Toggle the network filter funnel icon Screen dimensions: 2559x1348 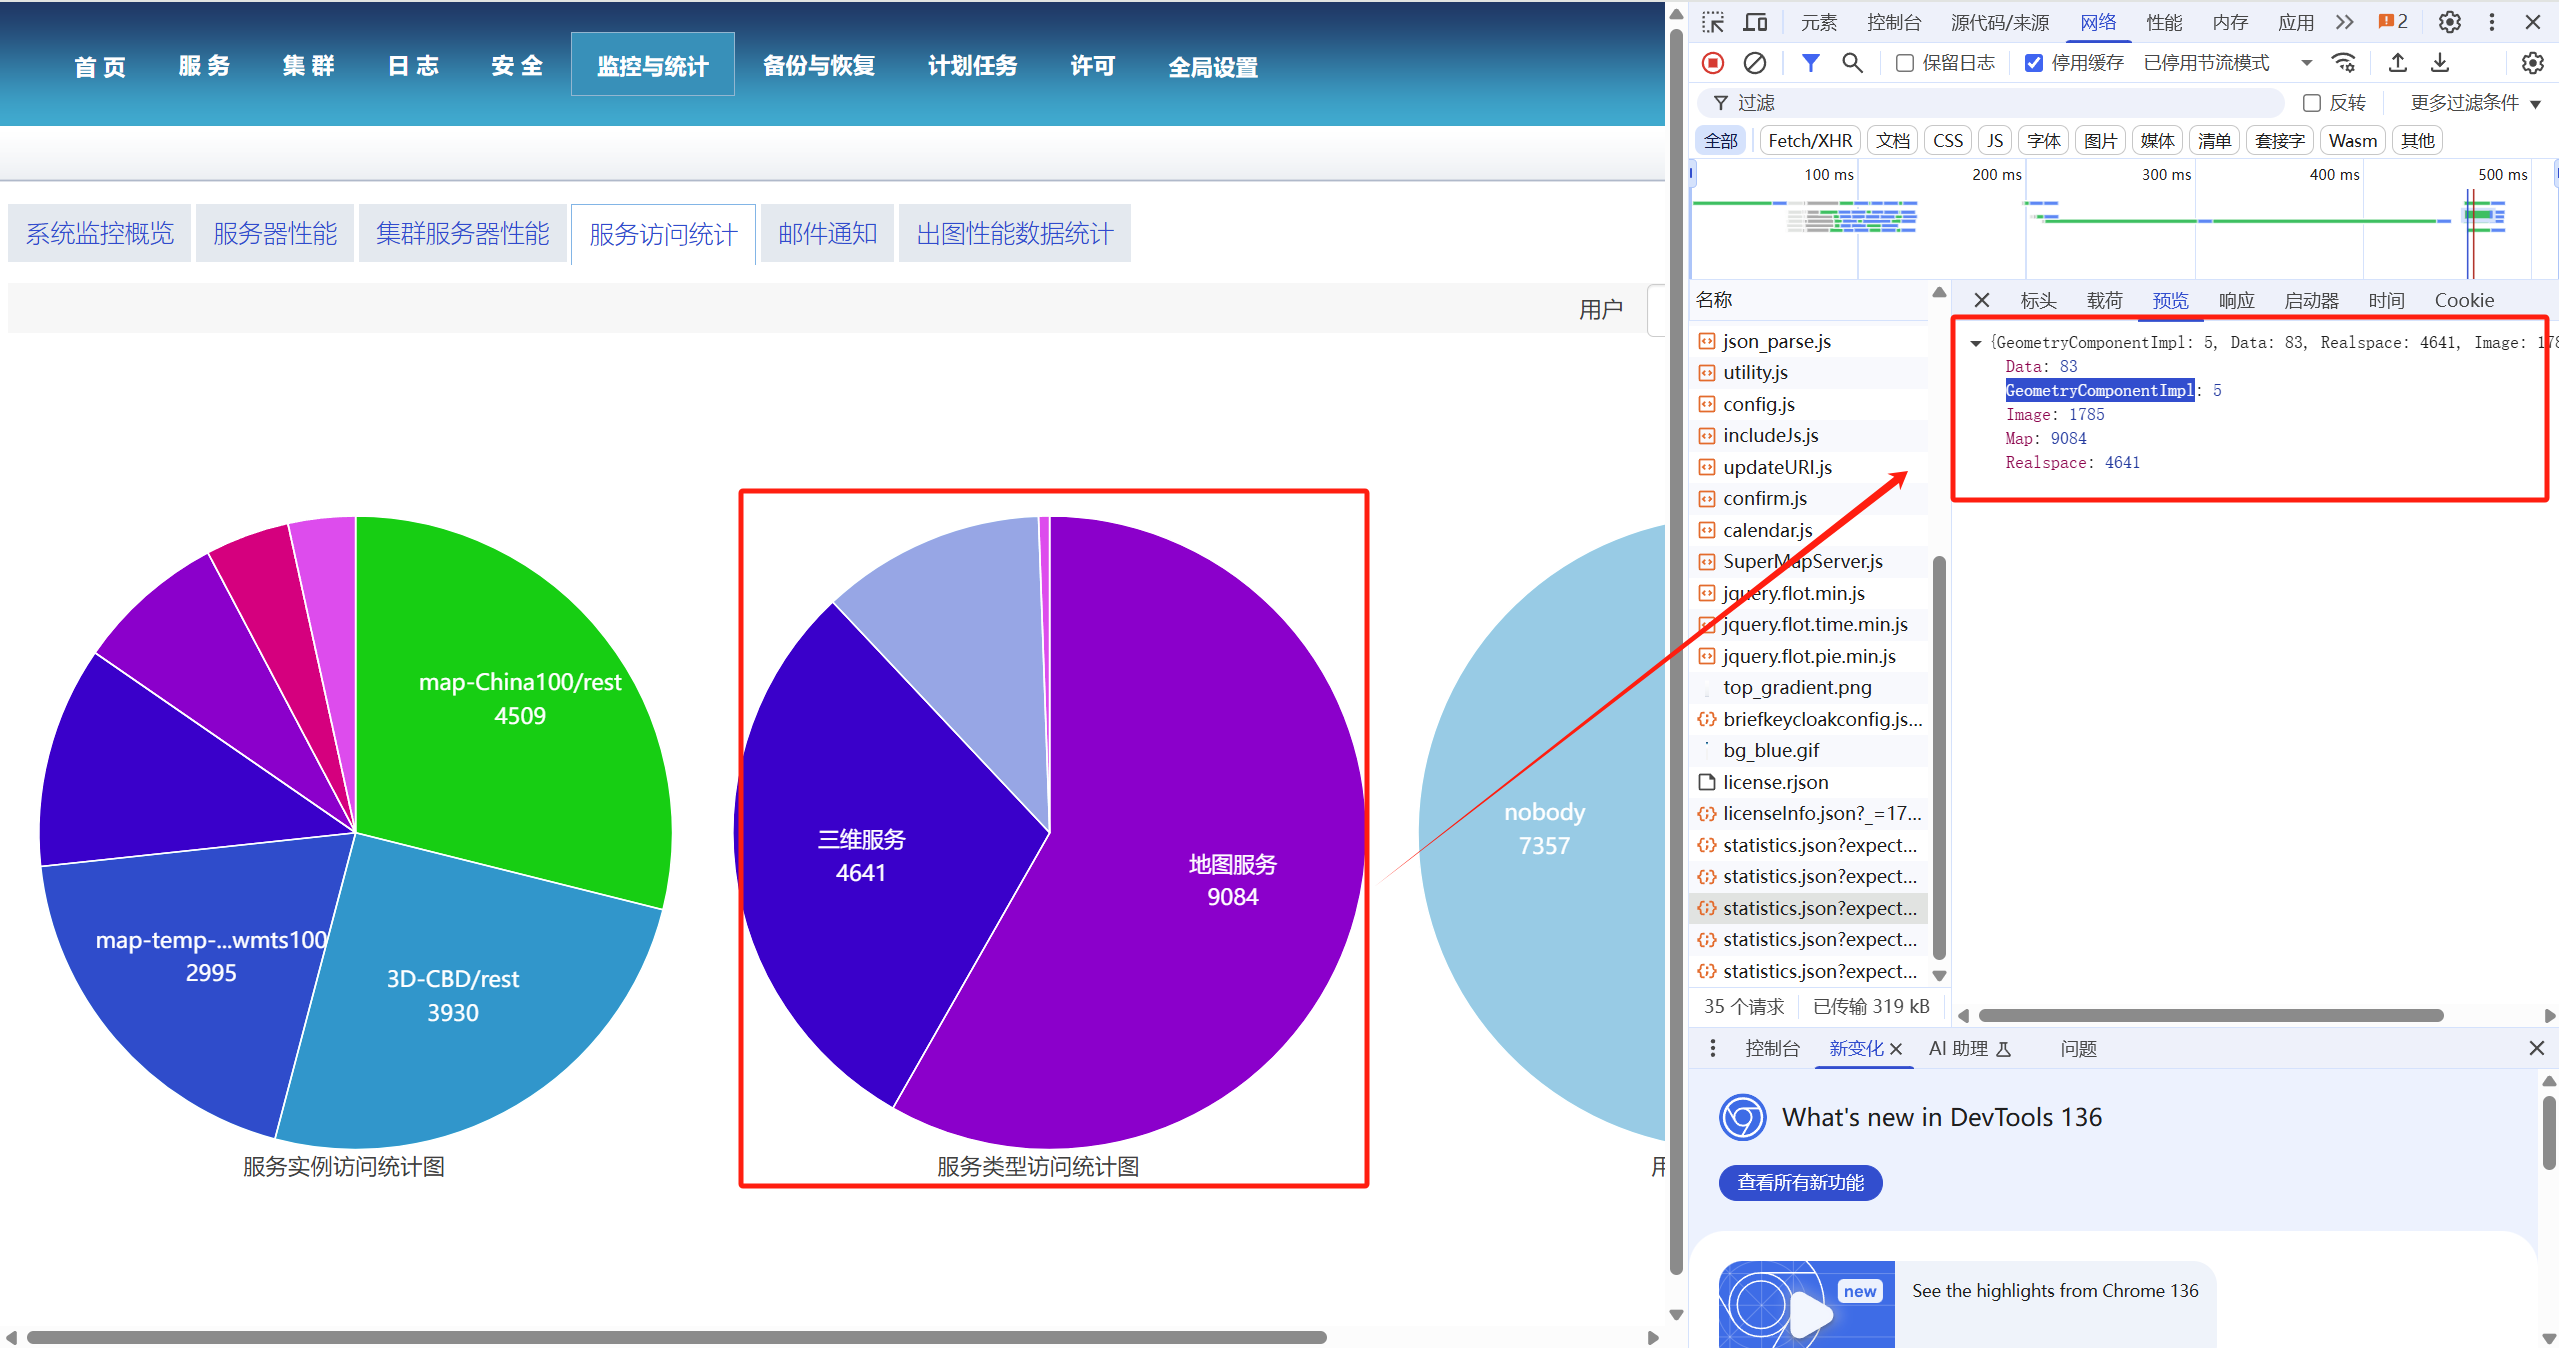pyautogui.click(x=1810, y=63)
